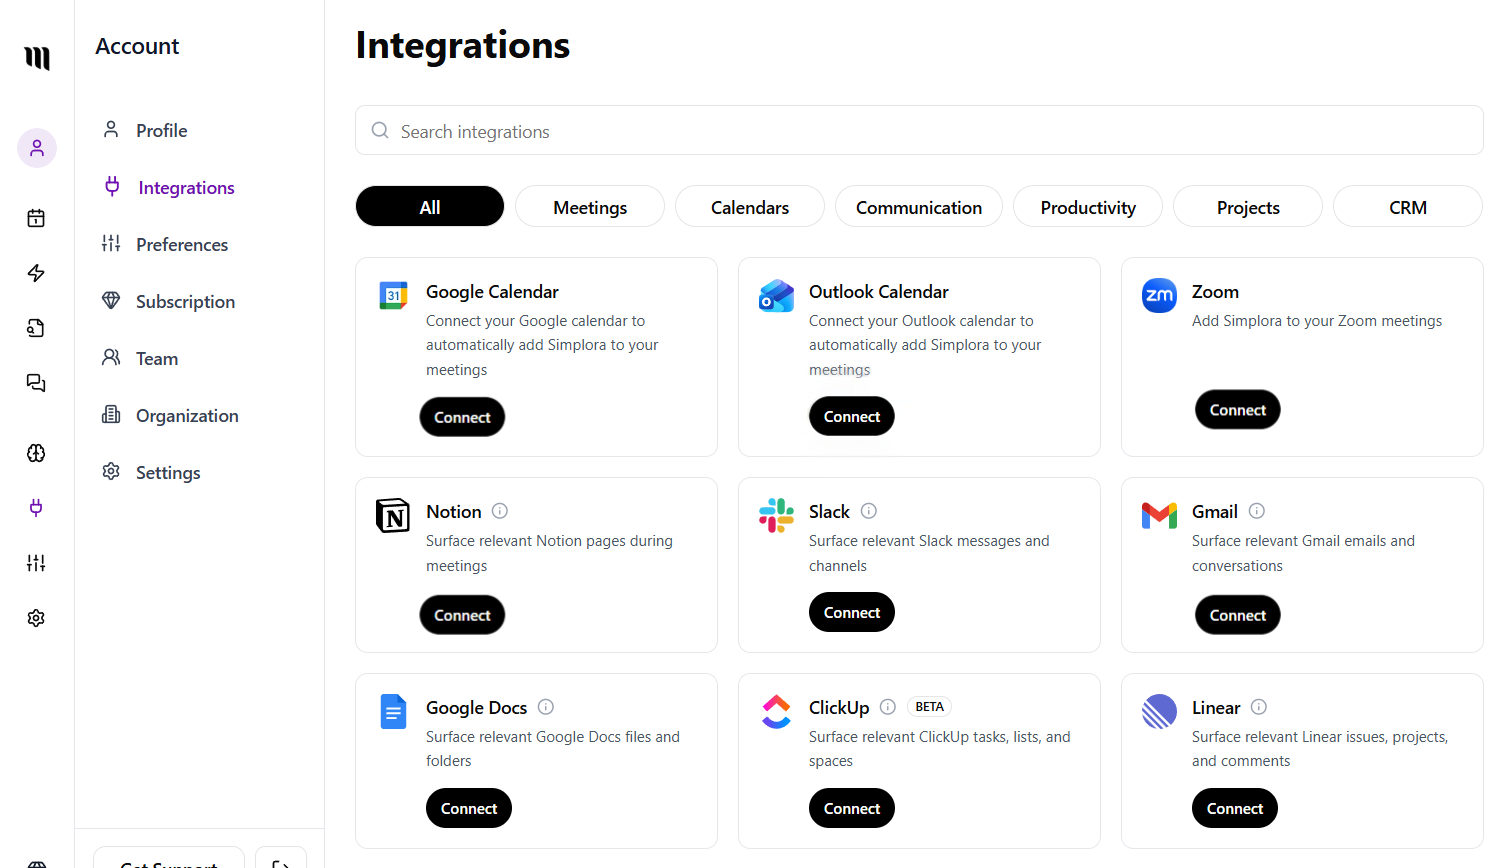1511x868 pixels.
Task: Click the Search integrations input field
Action: [919, 130]
